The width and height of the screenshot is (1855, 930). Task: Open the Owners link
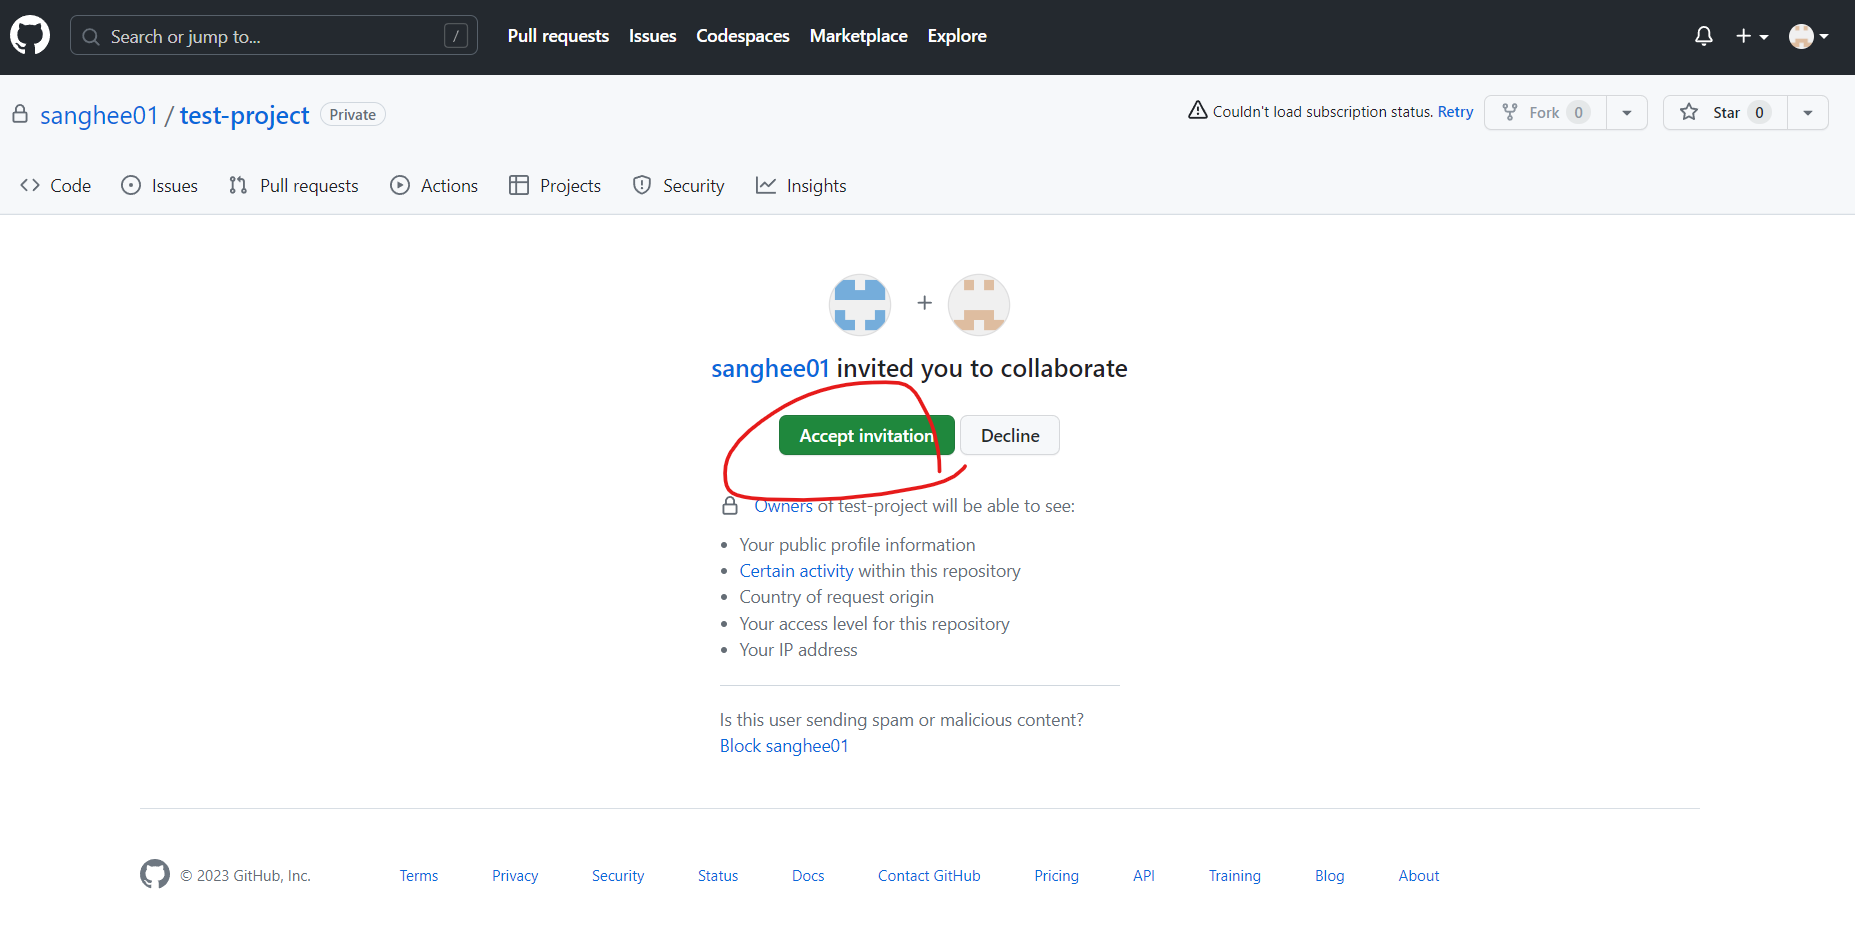coord(783,506)
